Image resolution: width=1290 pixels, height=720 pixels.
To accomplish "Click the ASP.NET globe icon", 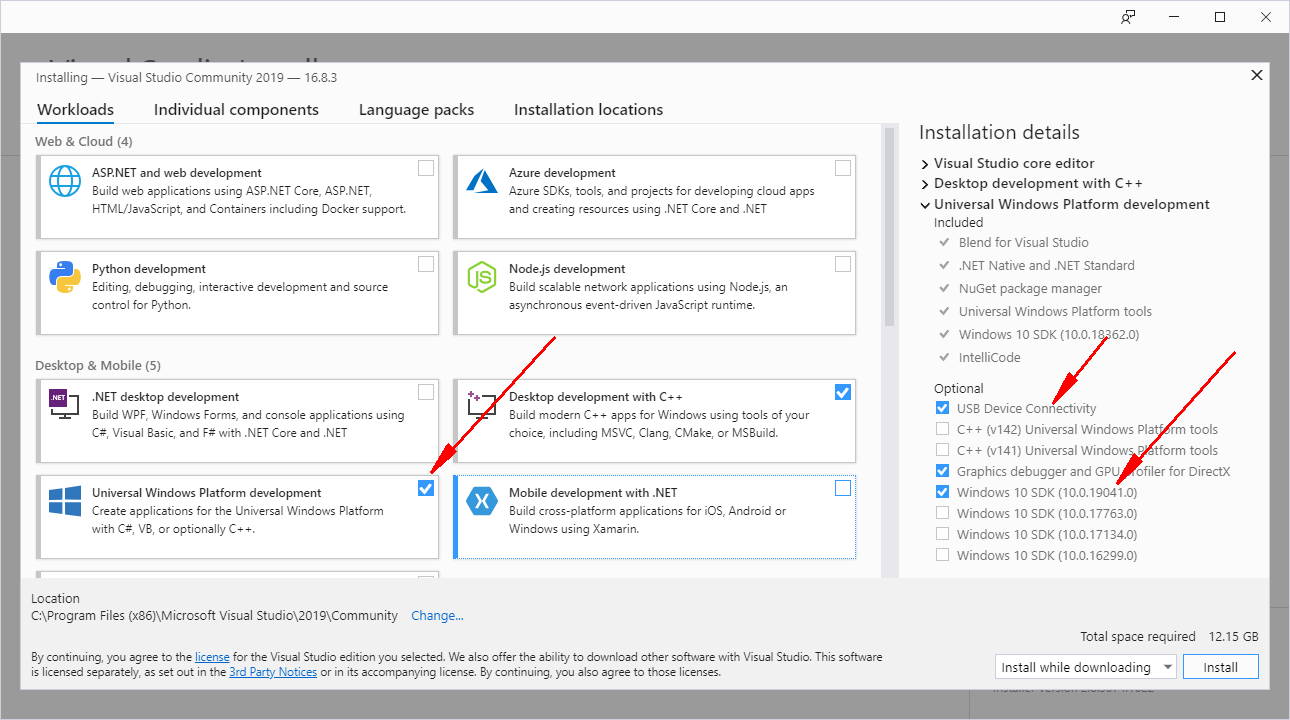I will (x=65, y=181).
